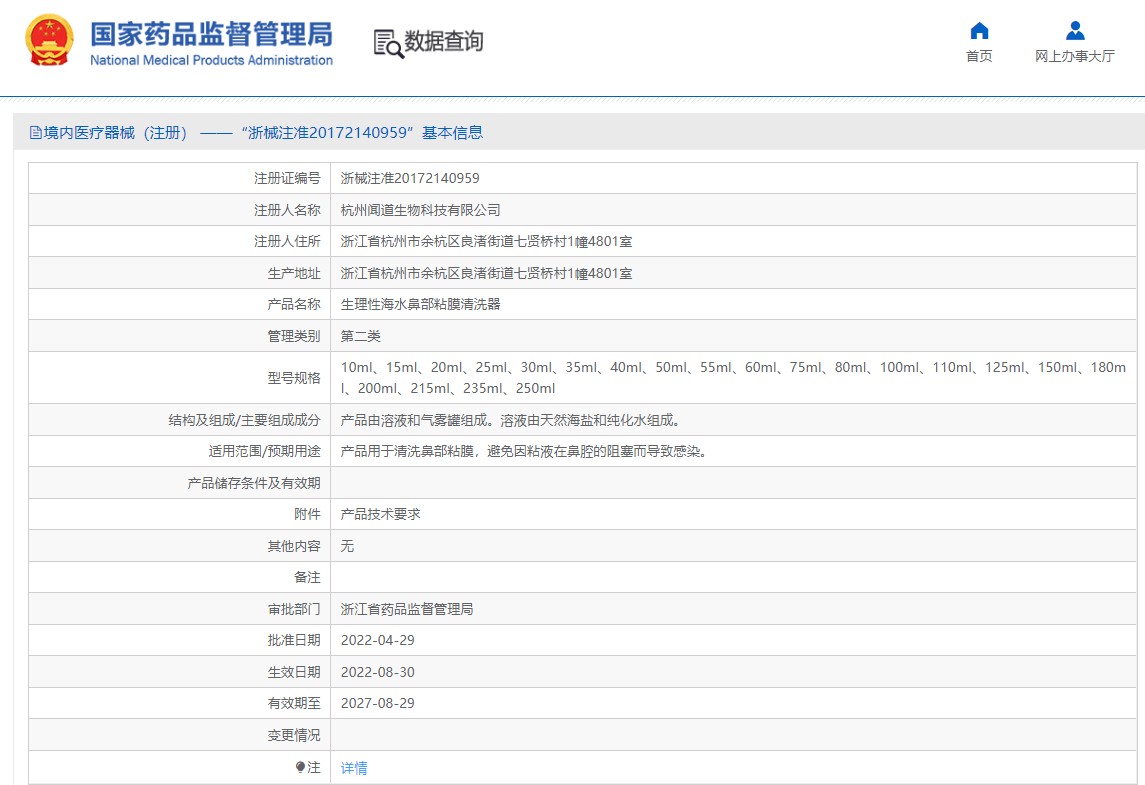The height and width of the screenshot is (785, 1145).
Task: Select effective date 2022-08-30
Action: (378, 672)
